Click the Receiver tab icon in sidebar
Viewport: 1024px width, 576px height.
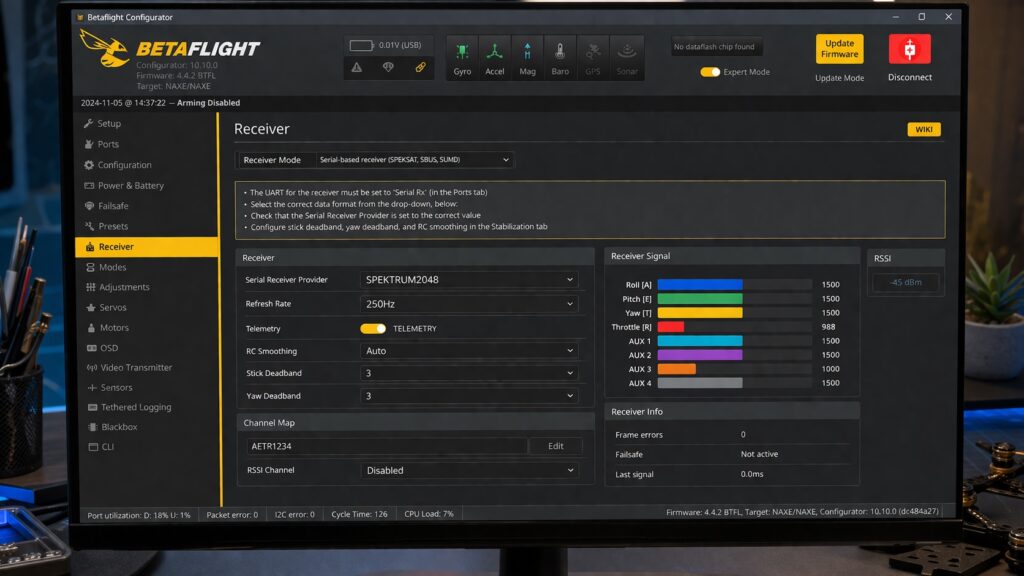coord(90,247)
